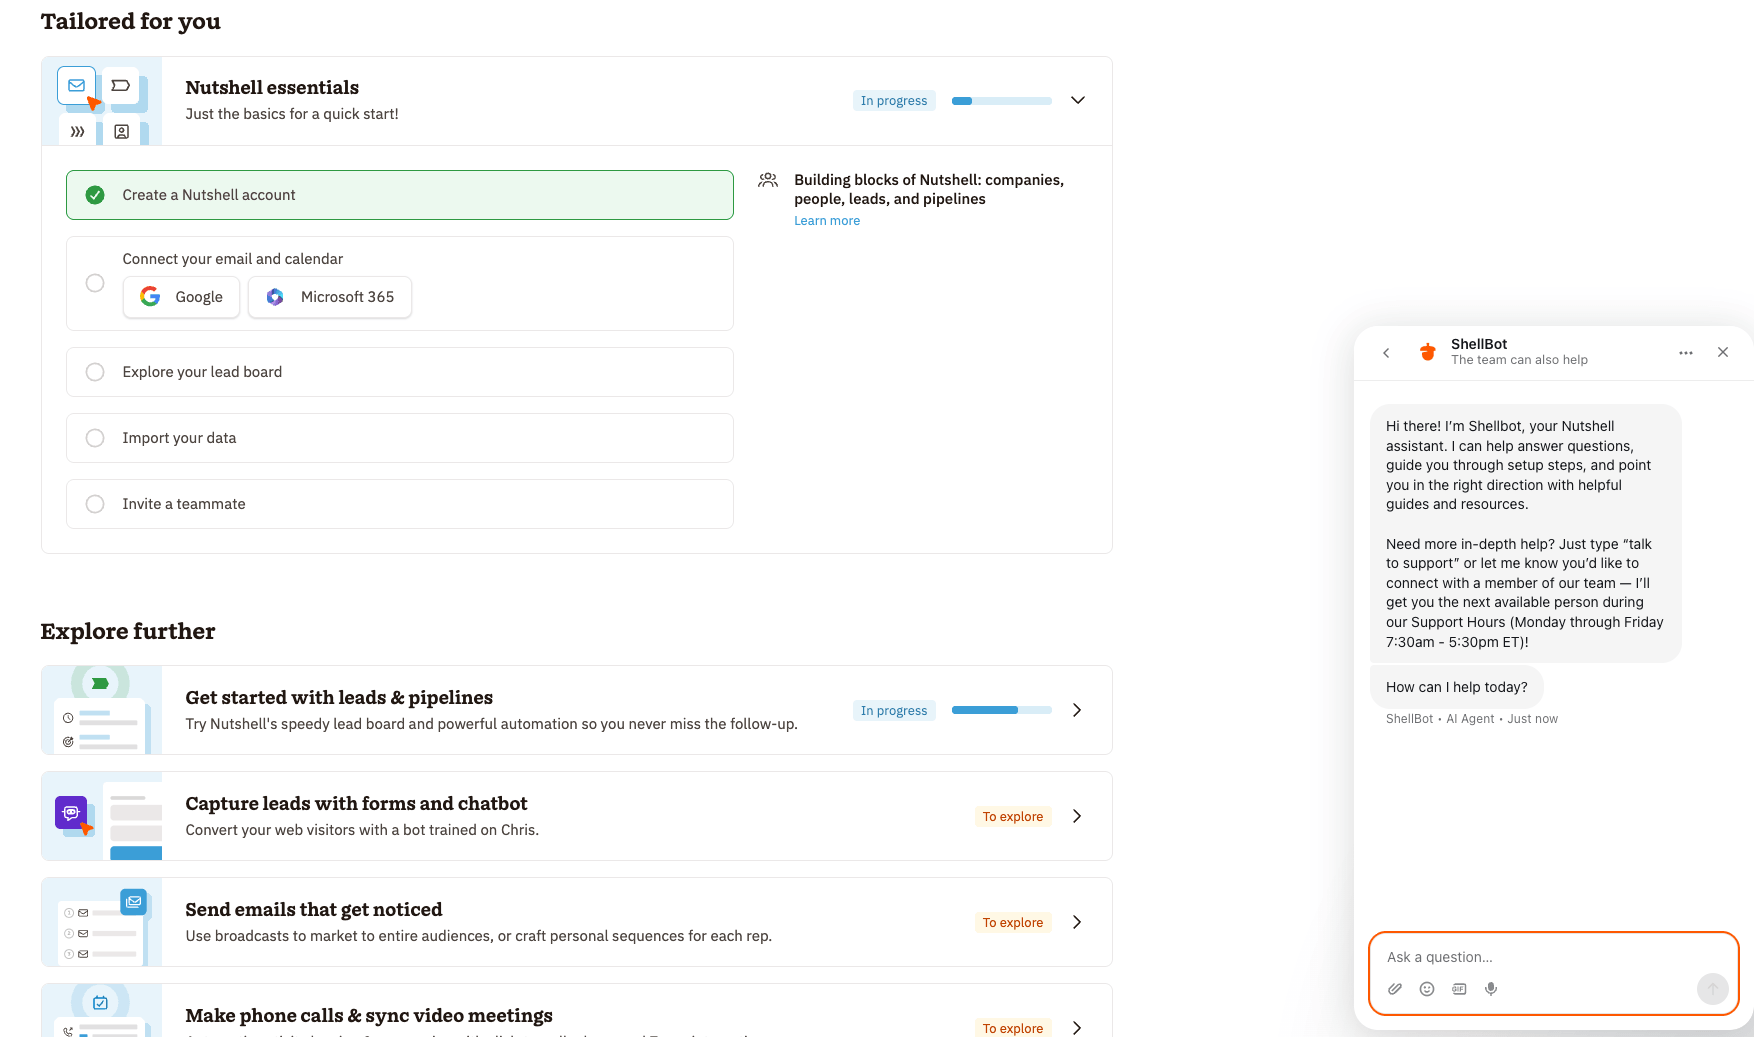Send the chat message arrow button
Image resolution: width=1754 pixels, height=1037 pixels.
coord(1712,989)
